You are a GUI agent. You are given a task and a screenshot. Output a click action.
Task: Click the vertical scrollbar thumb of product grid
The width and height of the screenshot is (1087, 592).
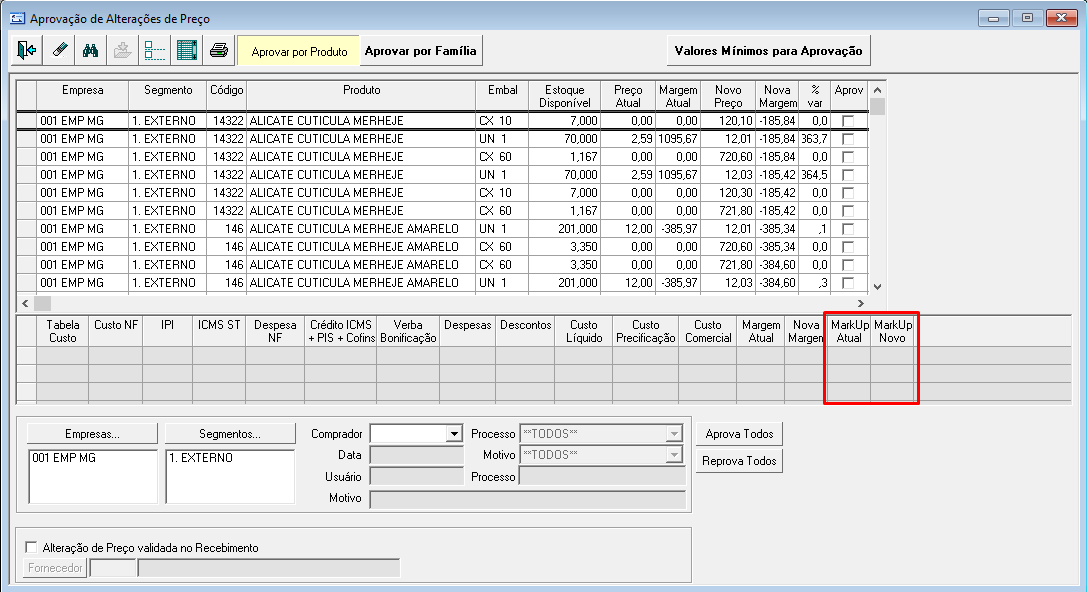click(877, 106)
